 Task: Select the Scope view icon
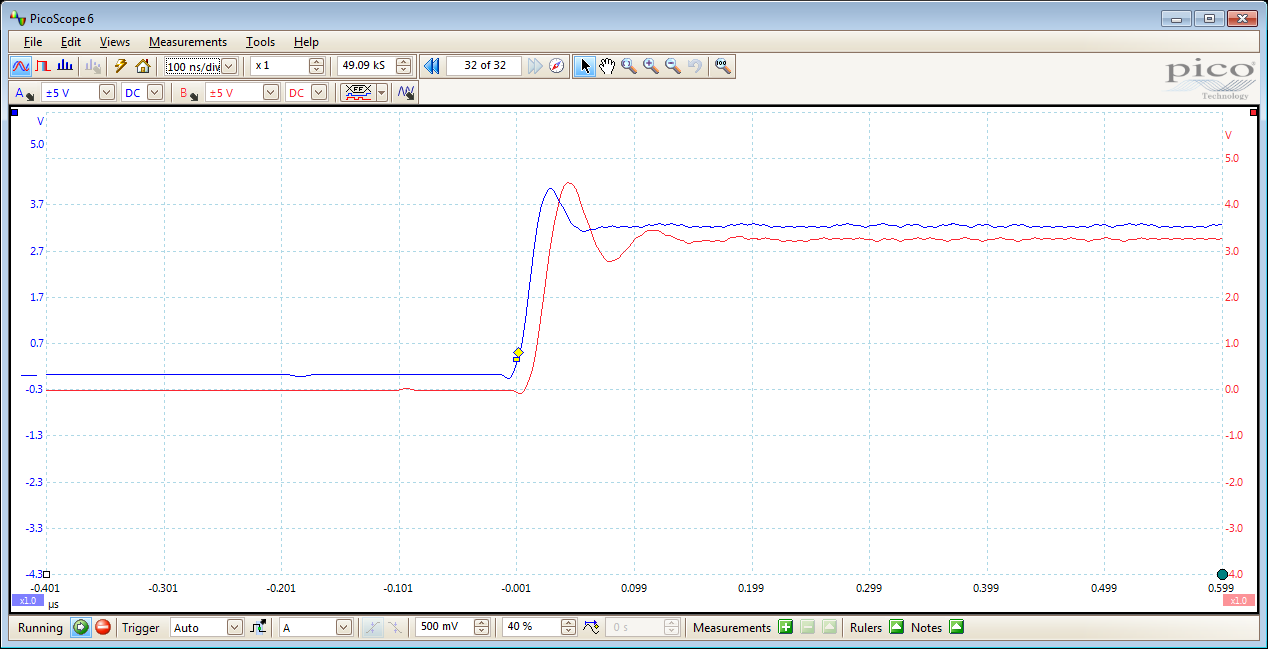[21, 65]
